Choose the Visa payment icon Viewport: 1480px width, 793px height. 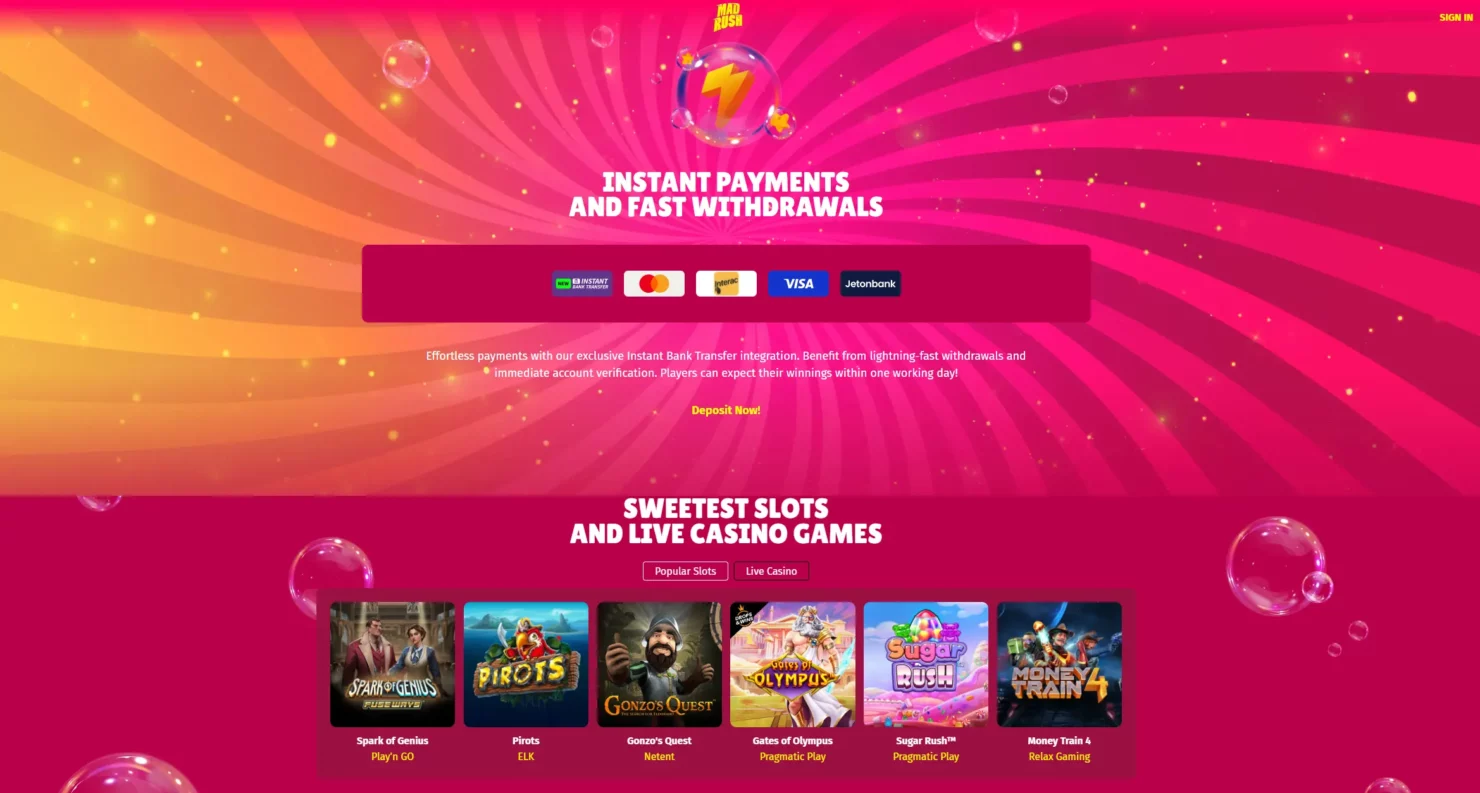(798, 284)
